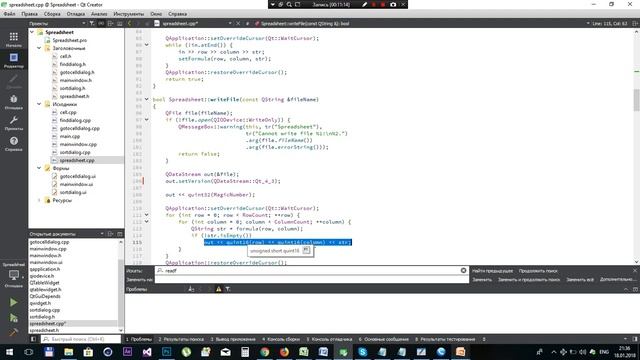This screenshot has height=360, width=640.
Task: Open mainwindow.cpp in the project tree
Action: click(78, 144)
